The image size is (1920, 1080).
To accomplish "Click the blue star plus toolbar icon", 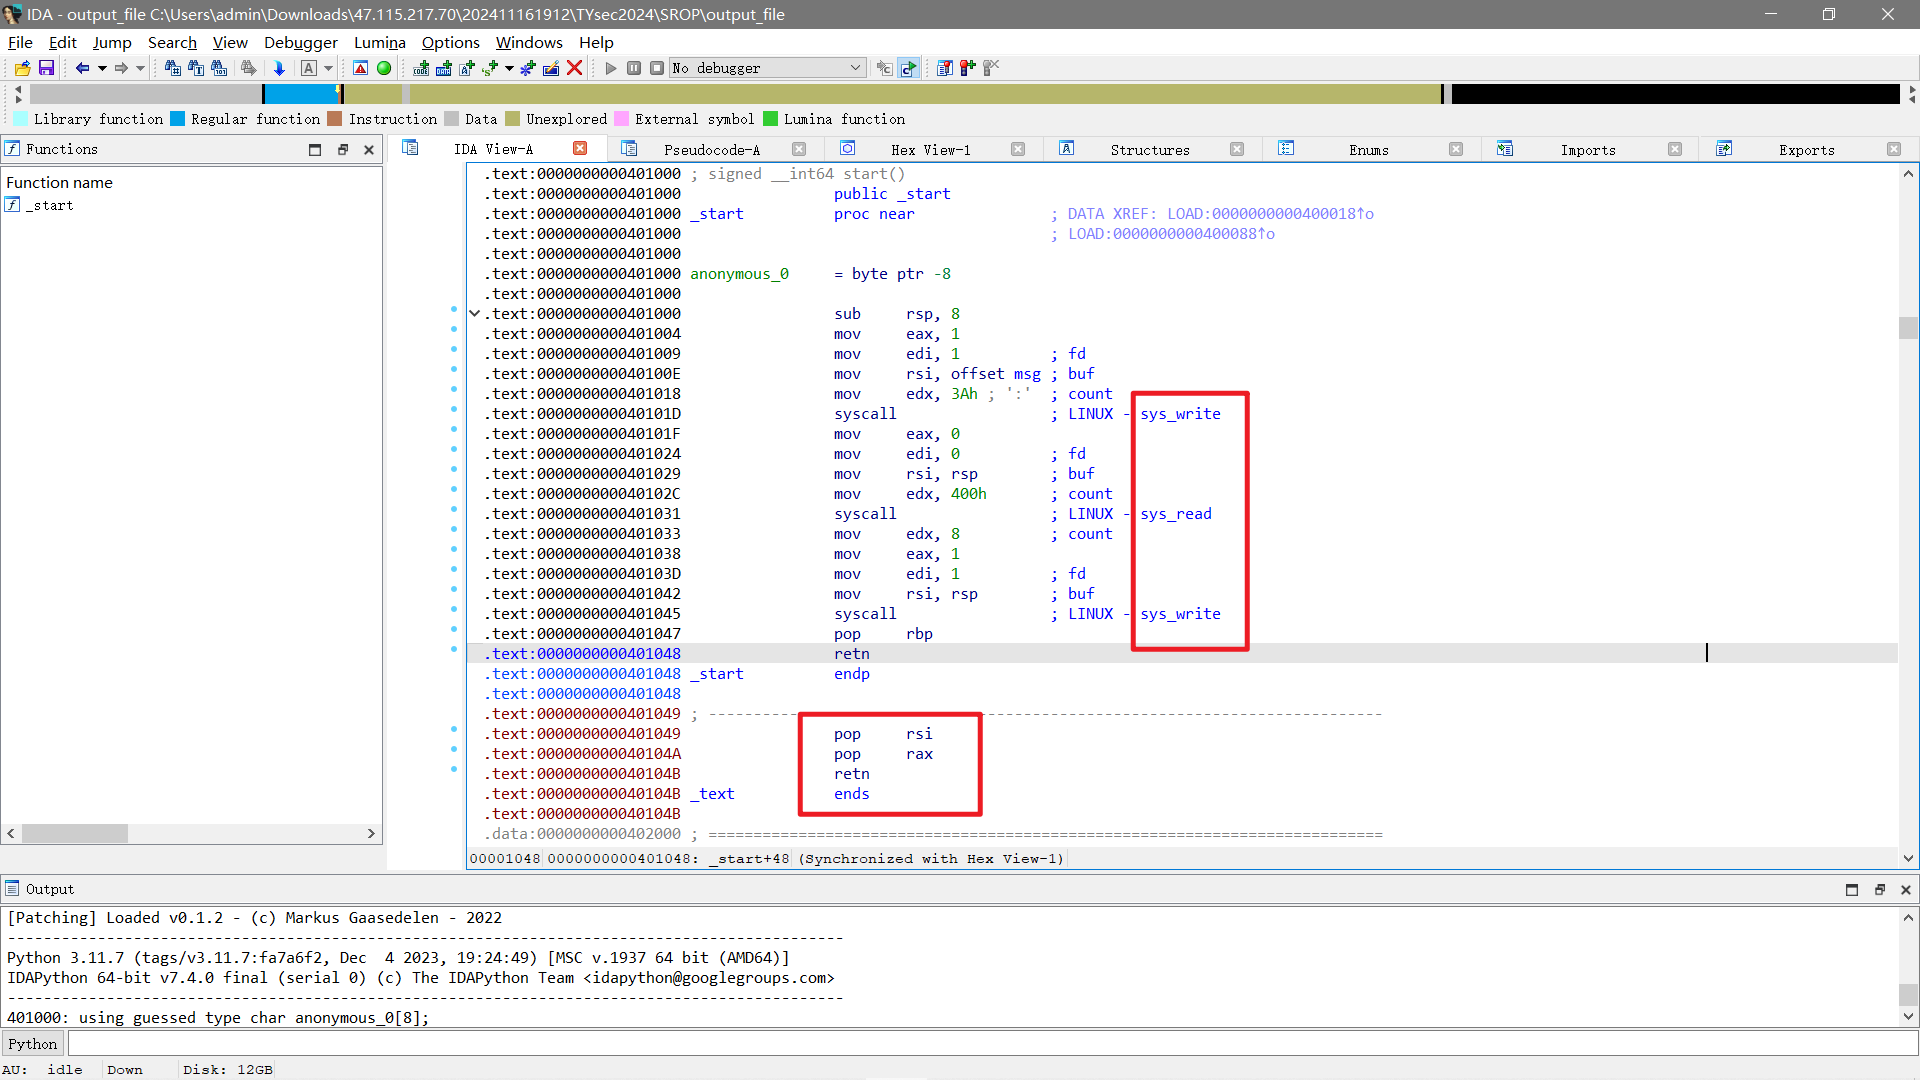I will [528, 68].
